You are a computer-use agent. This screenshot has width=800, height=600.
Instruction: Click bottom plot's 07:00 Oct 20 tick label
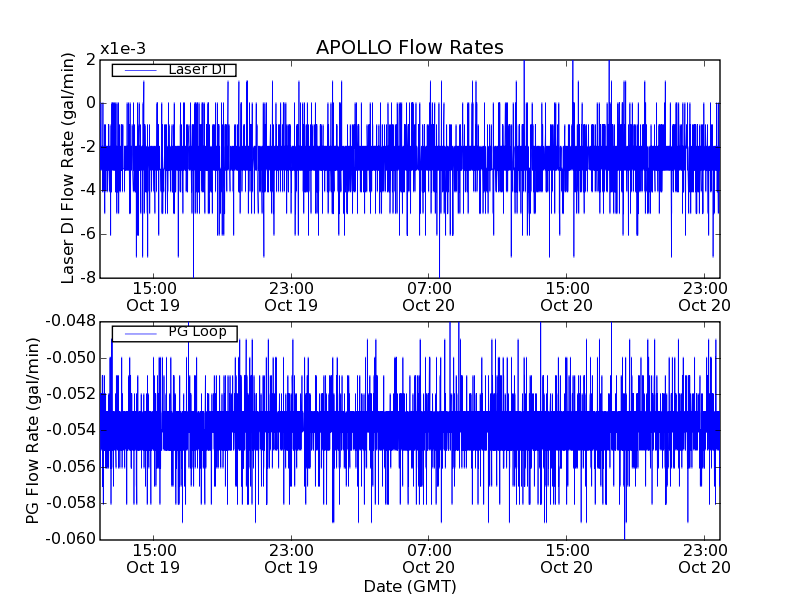coord(429,559)
